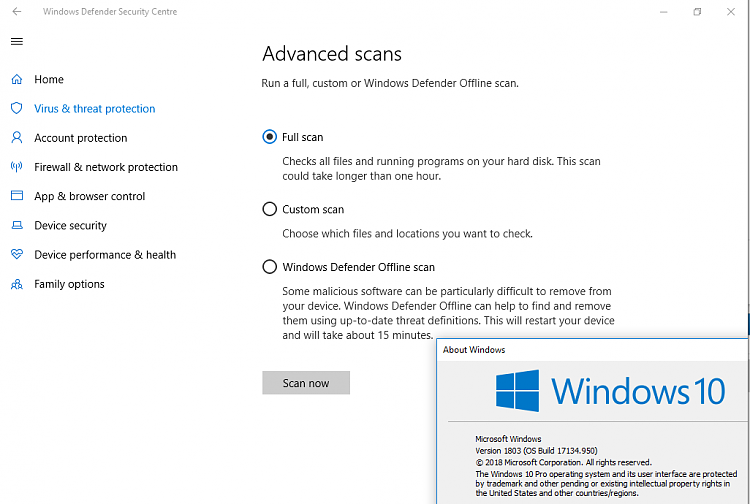Click the Home house icon

tap(17, 79)
